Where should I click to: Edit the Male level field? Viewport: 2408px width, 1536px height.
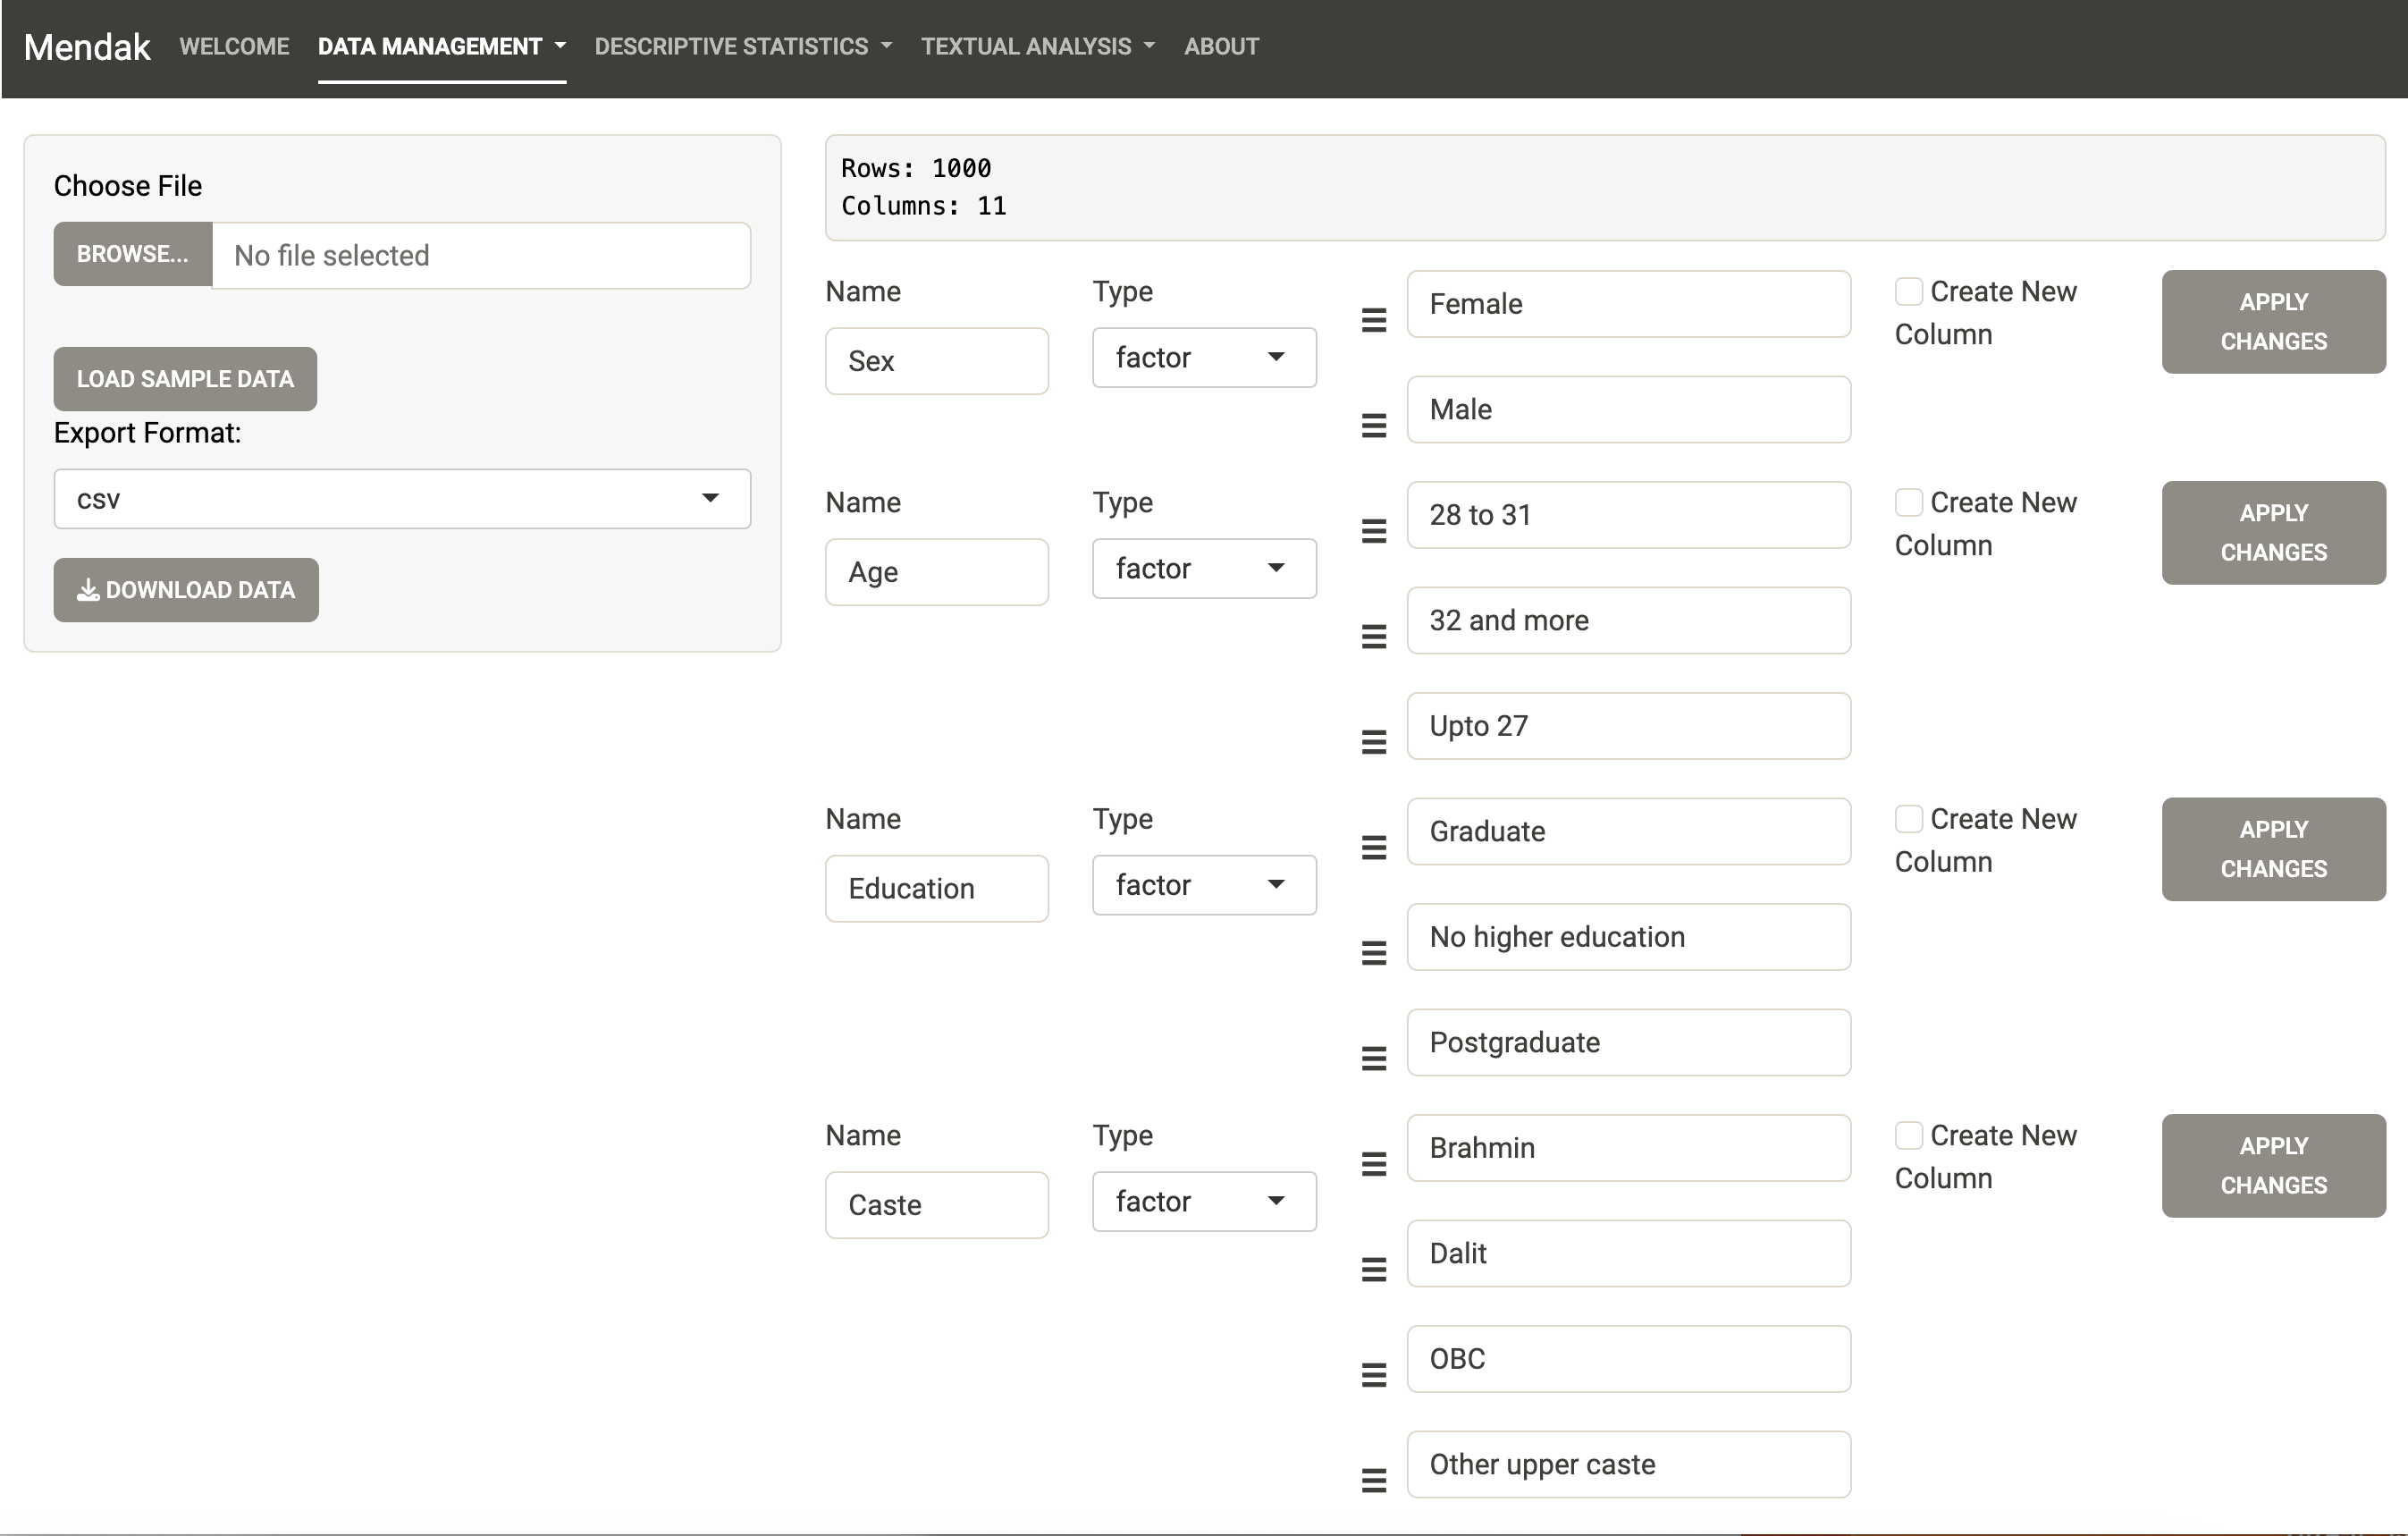(1629, 409)
